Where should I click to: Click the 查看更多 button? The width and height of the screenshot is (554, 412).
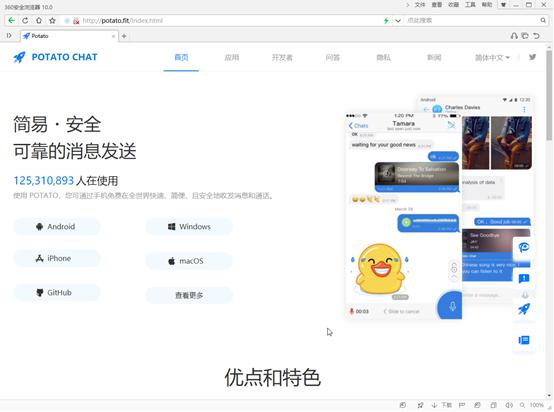click(x=189, y=295)
